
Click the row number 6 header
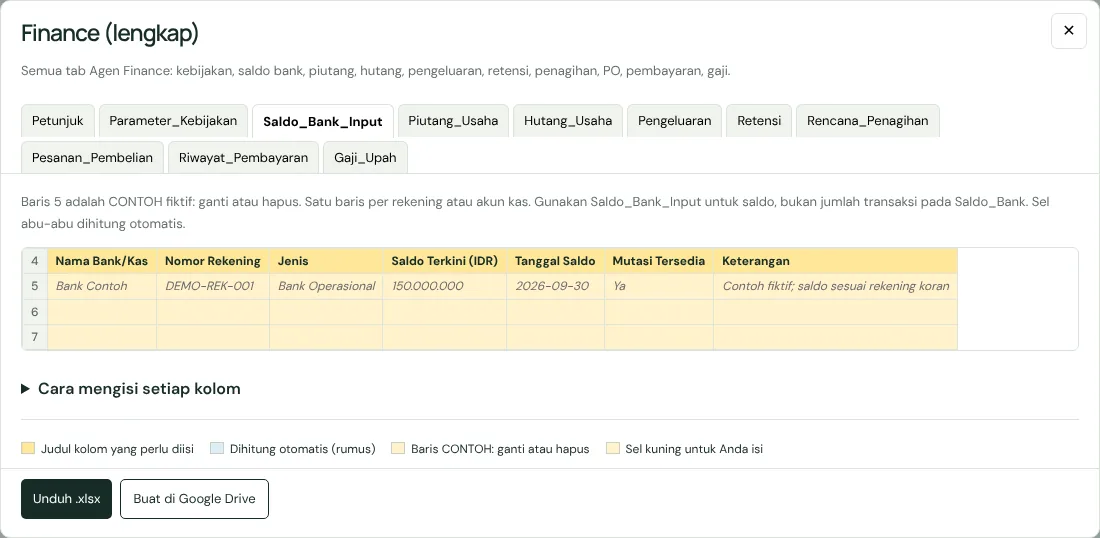35,311
